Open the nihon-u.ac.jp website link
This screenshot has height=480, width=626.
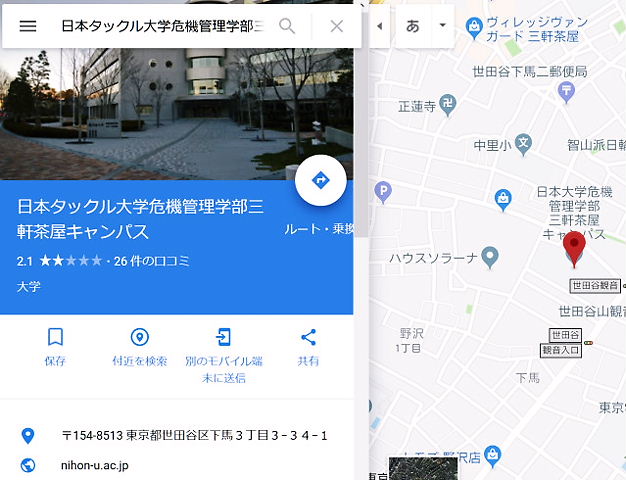(95, 465)
